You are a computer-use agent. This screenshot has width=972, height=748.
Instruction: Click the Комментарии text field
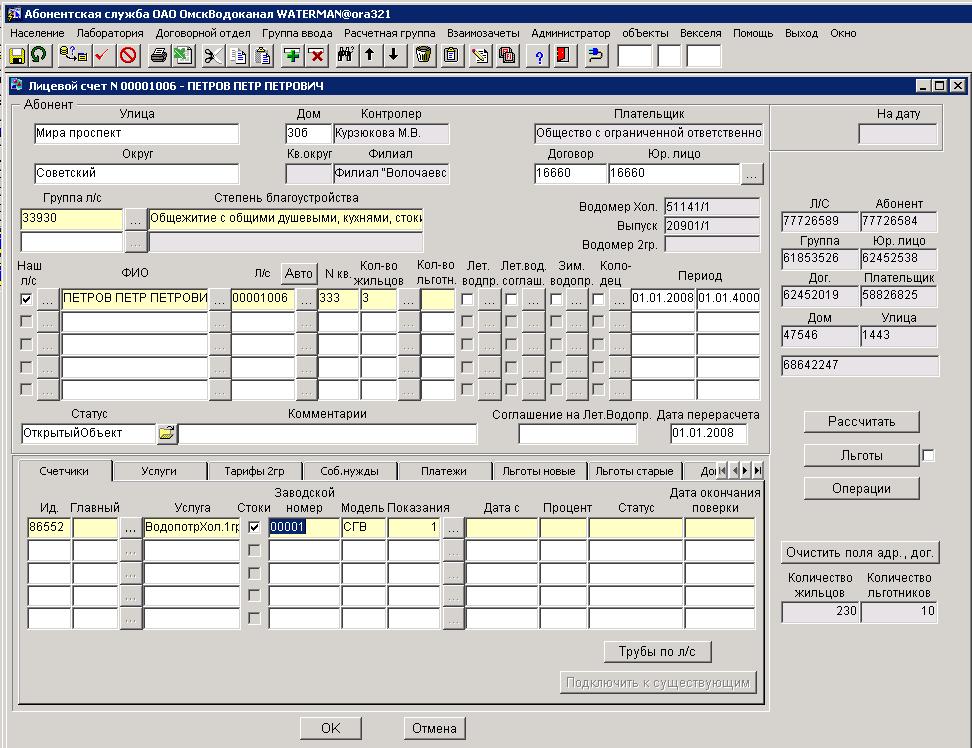click(327, 434)
